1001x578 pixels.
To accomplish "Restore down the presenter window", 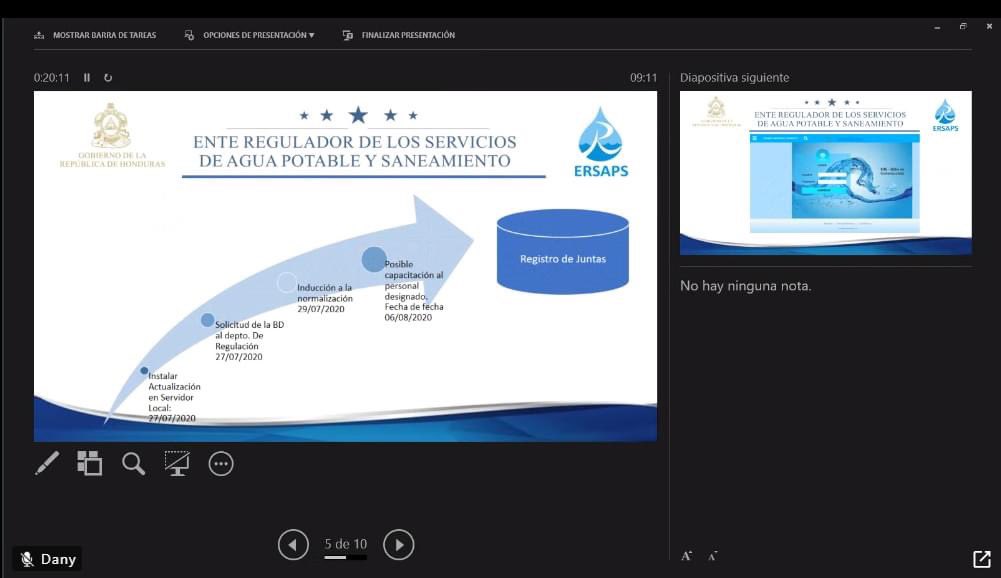I will 963,26.
